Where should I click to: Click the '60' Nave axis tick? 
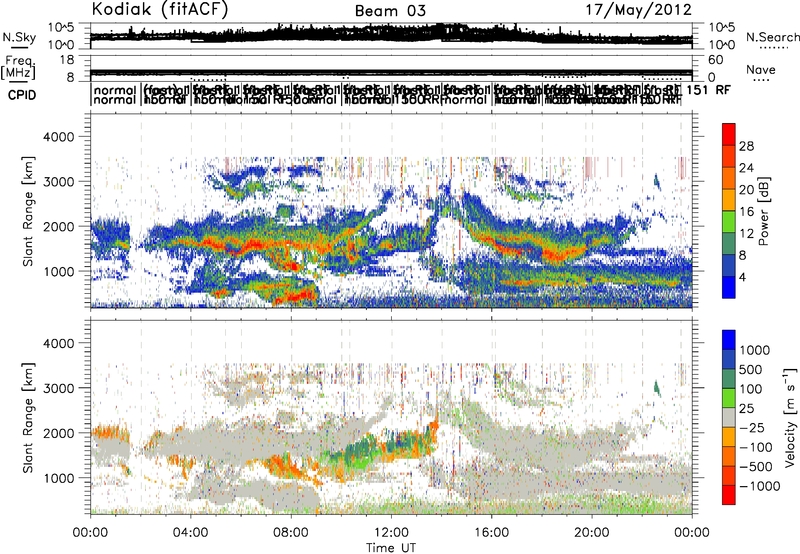(x=716, y=60)
